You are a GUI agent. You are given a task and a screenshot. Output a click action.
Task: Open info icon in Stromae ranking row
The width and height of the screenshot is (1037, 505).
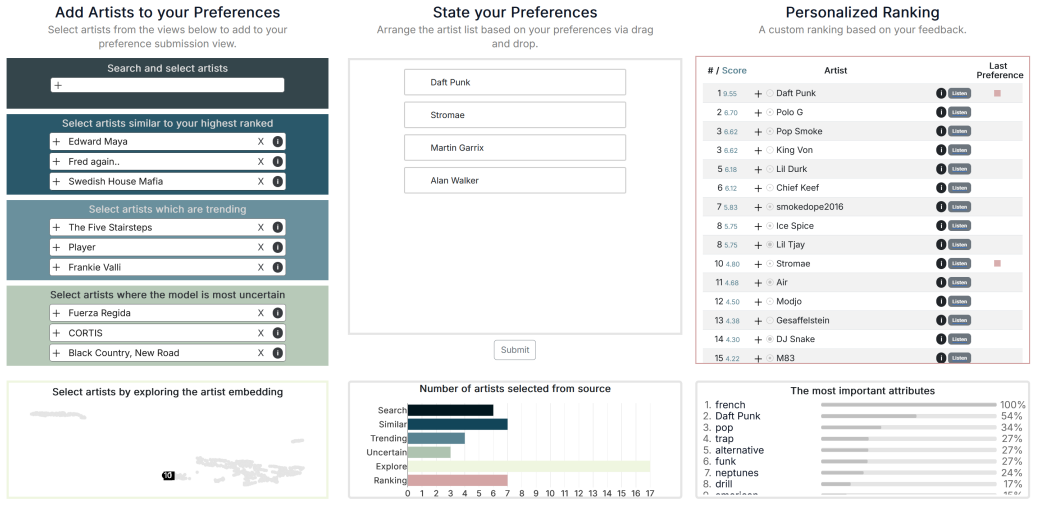click(x=941, y=263)
